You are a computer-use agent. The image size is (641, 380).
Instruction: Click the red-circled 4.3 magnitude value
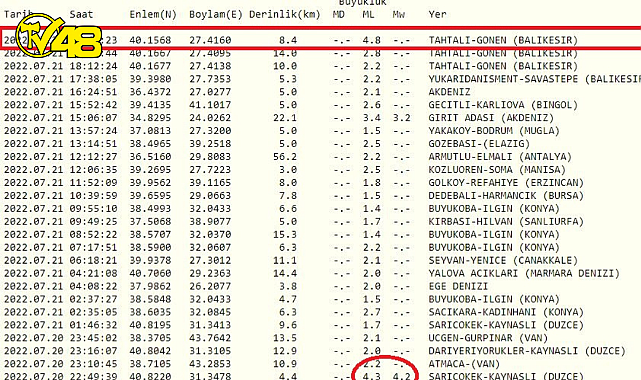coord(371,376)
